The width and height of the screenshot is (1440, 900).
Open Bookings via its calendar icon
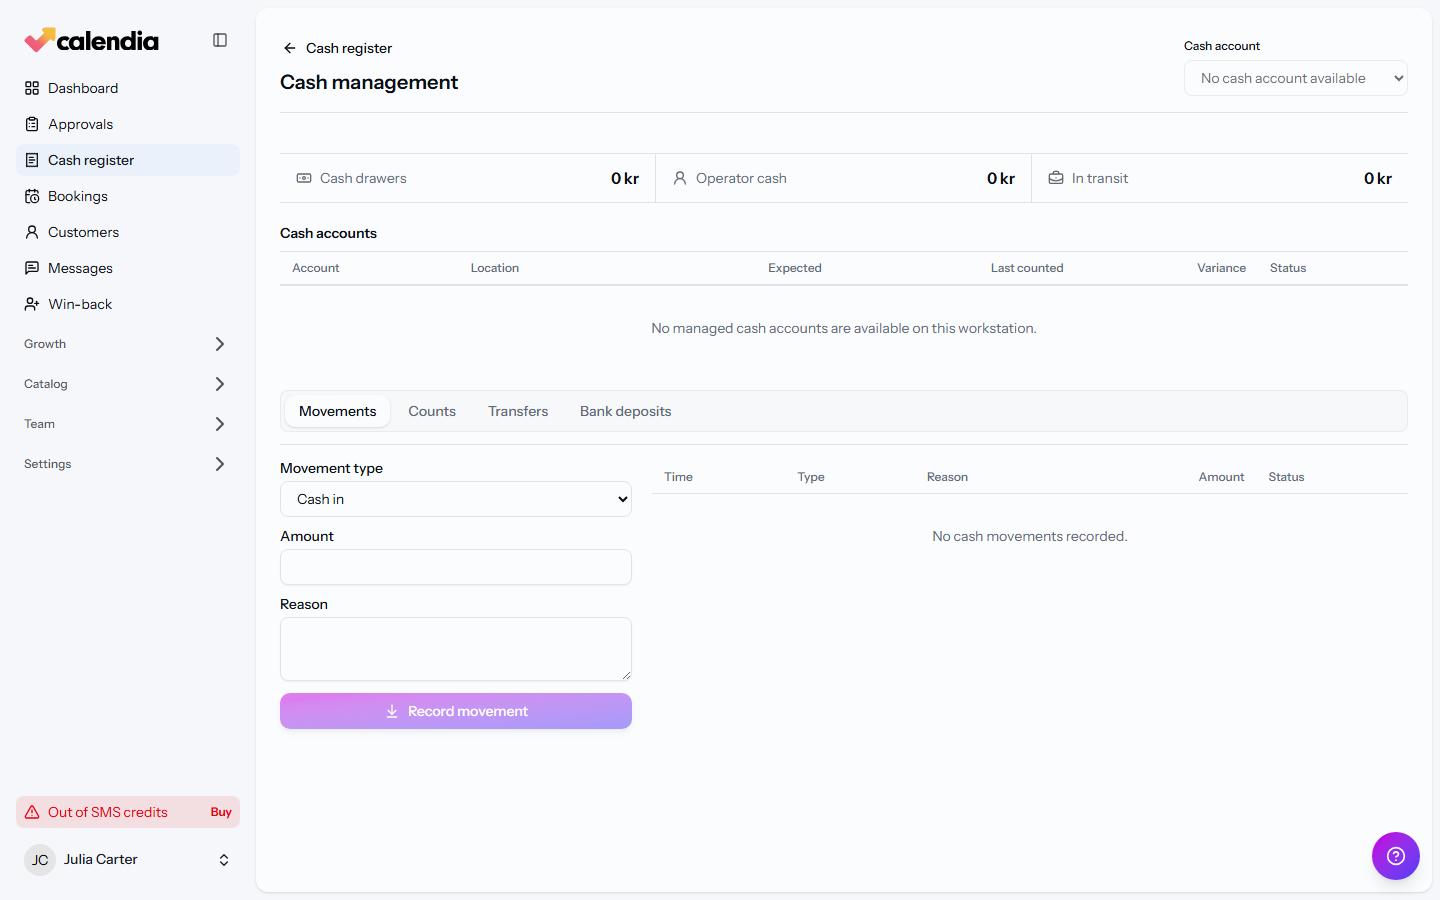point(32,196)
